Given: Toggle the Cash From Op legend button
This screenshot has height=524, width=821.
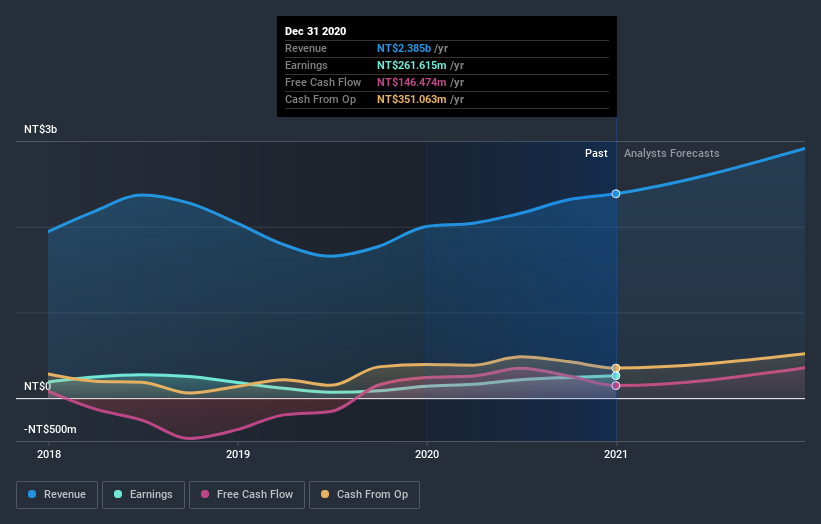Looking at the screenshot, I should point(364,495).
